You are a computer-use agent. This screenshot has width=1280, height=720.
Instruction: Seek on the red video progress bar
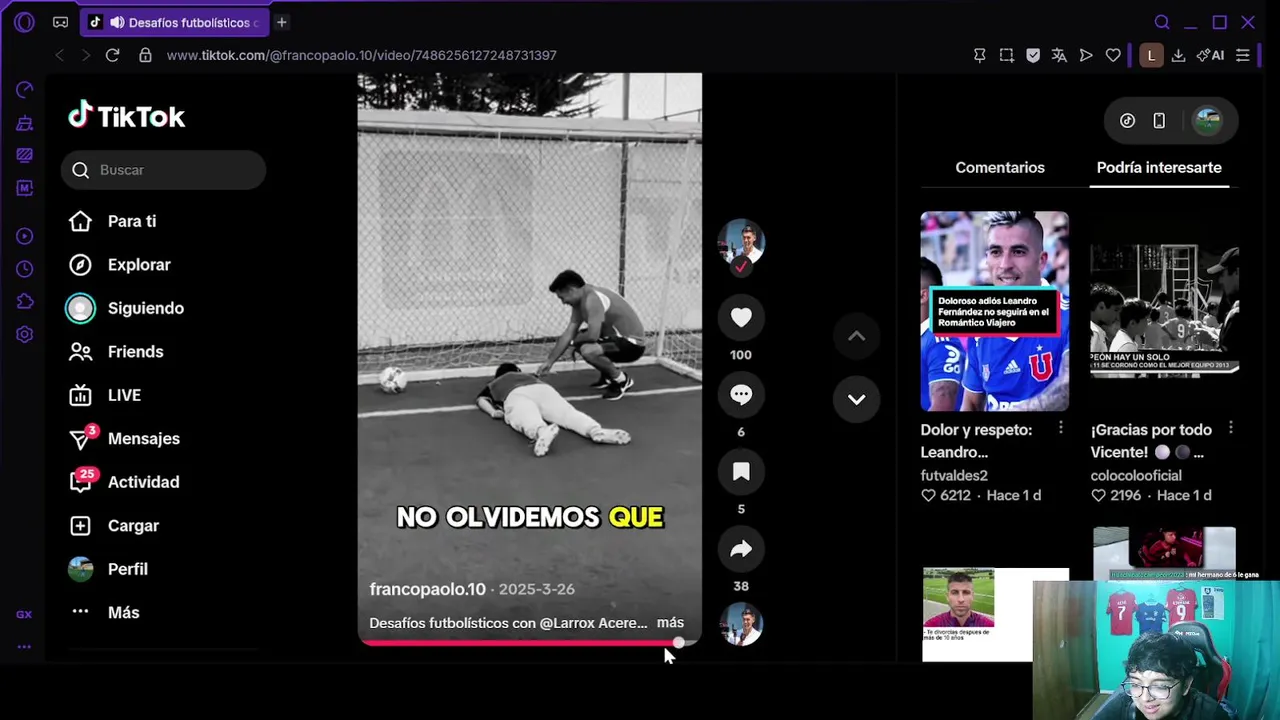coord(530,643)
